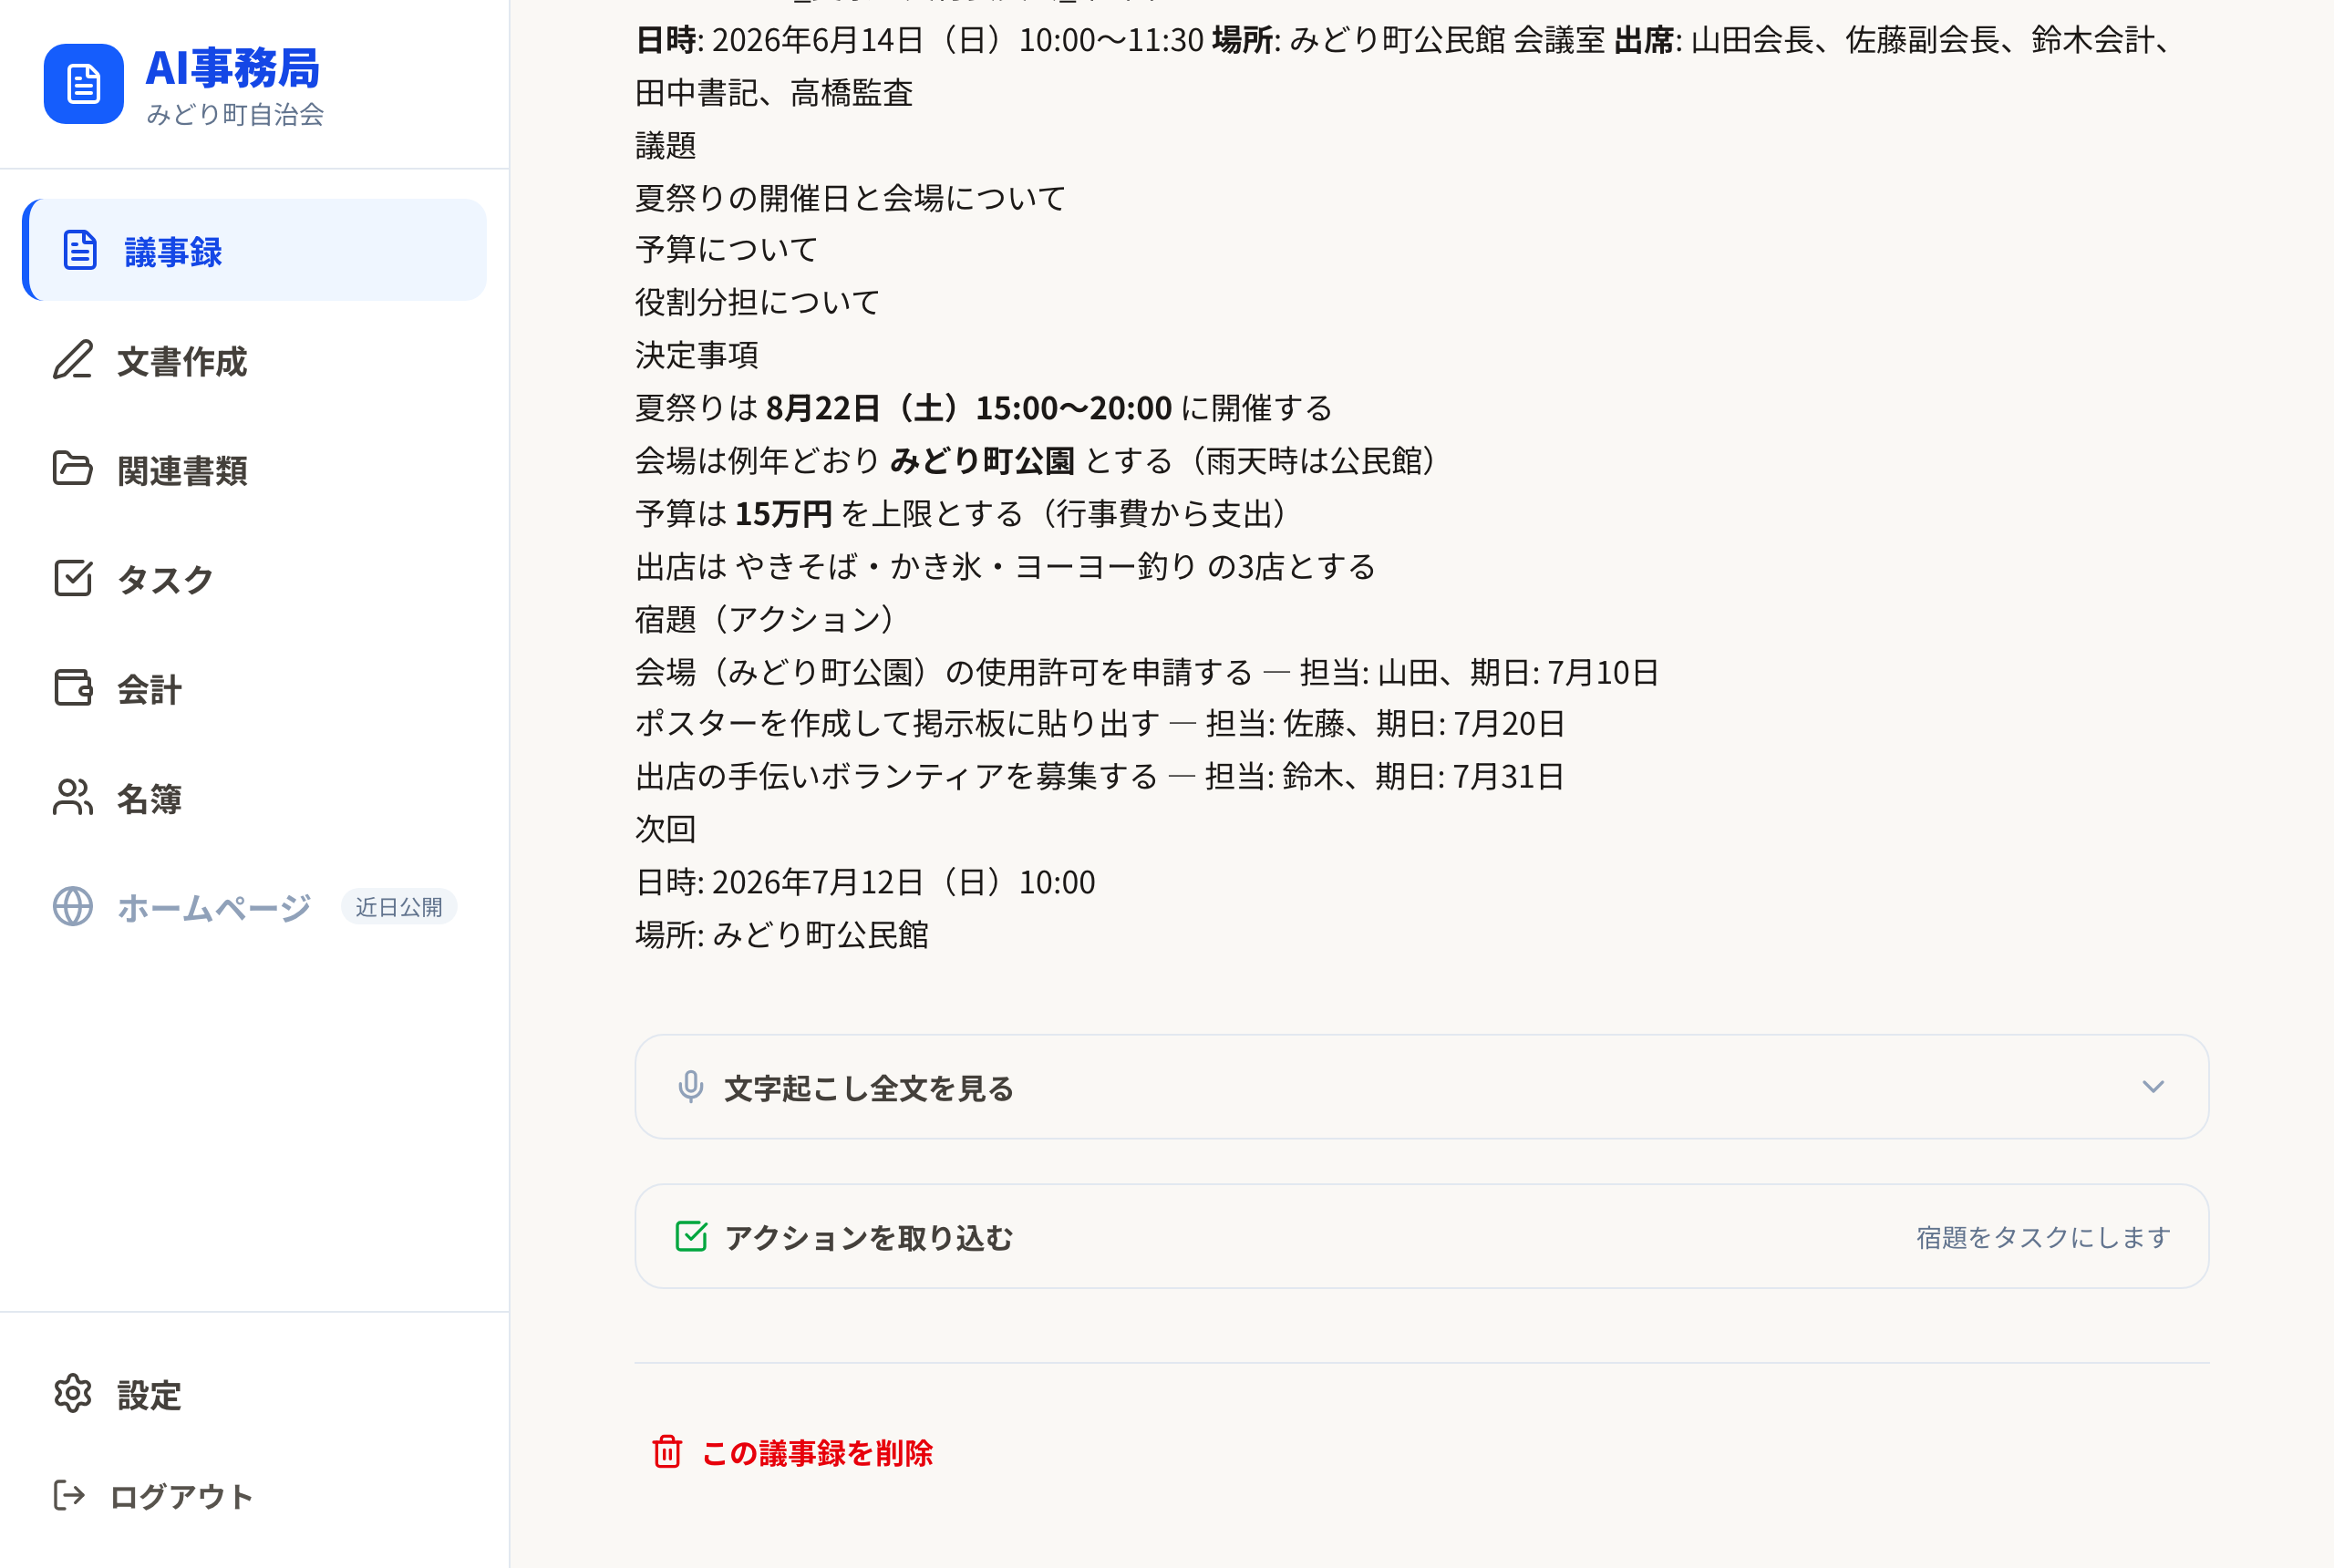
Task: Click the 関連書類 folder icon
Action: tap(73, 469)
